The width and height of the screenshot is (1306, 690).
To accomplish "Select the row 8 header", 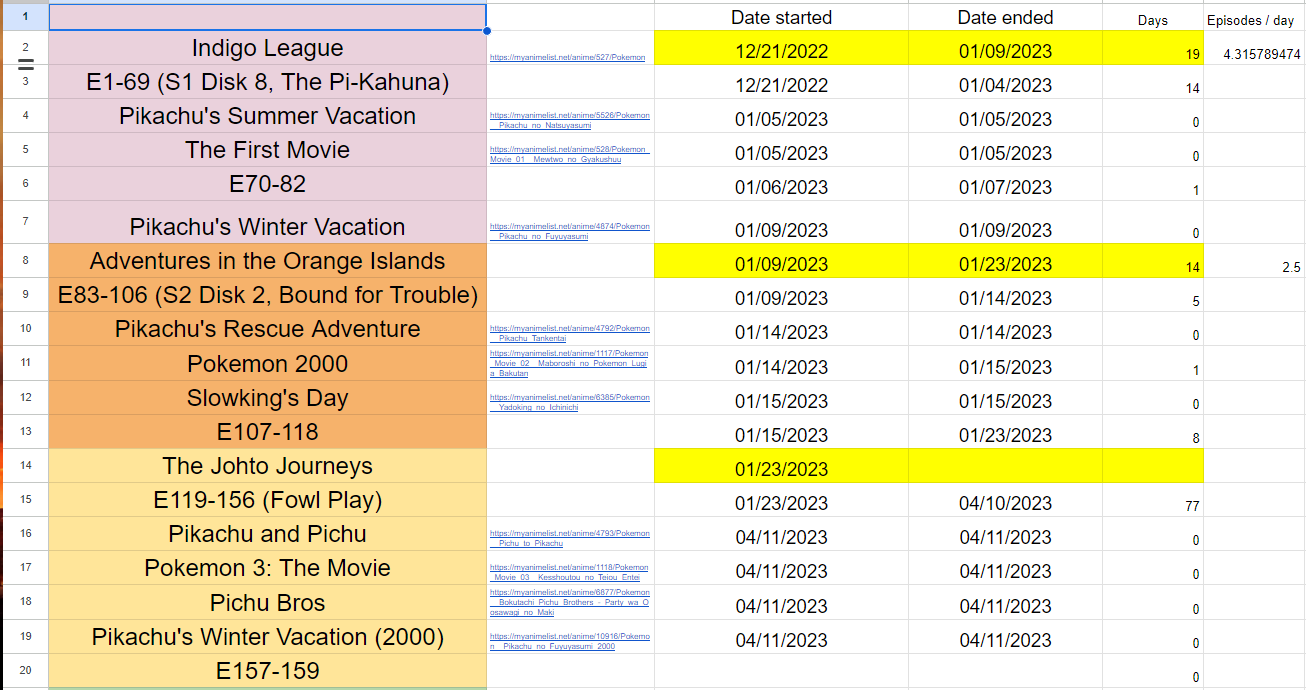I will click(25, 261).
